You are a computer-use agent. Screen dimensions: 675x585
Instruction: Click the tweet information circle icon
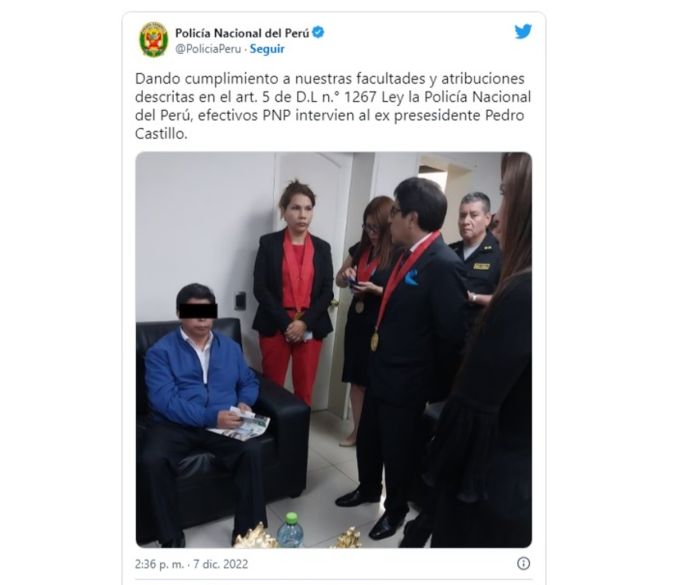tap(523, 563)
